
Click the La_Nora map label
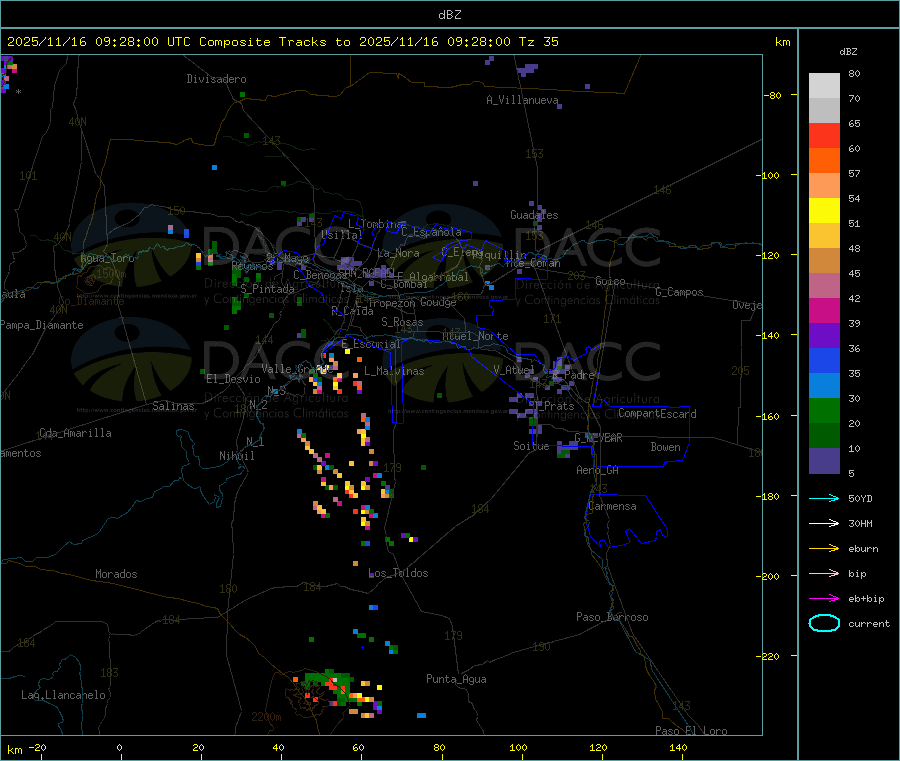tap(398, 253)
